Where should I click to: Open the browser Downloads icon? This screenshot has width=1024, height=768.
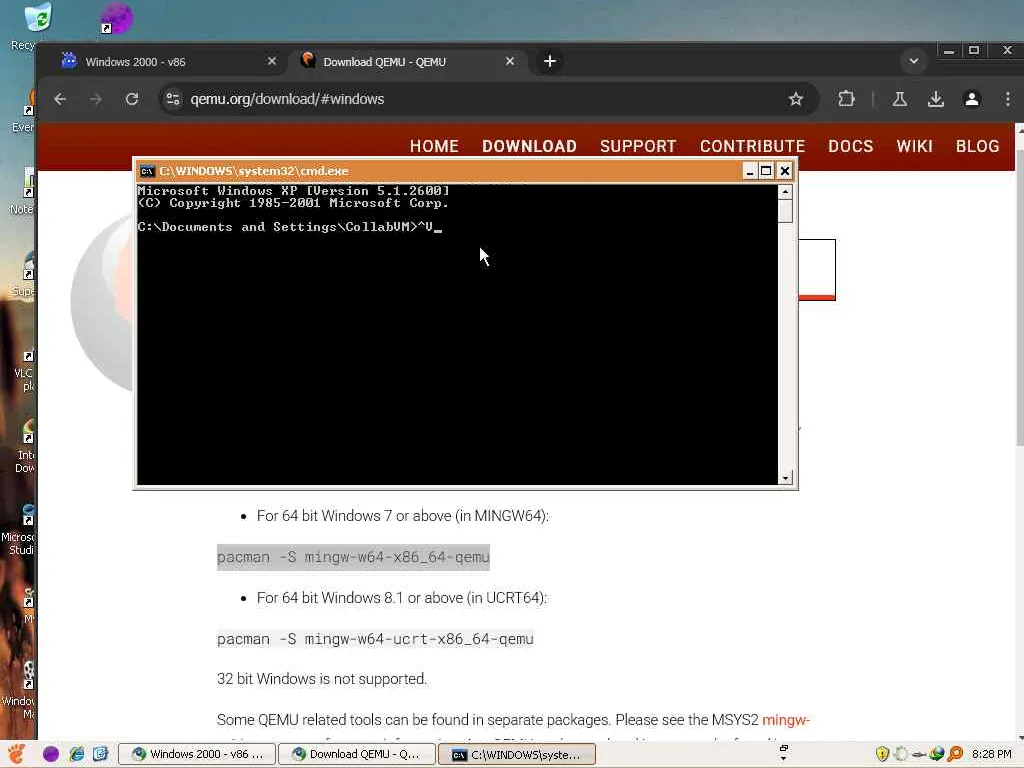tap(936, 99)
